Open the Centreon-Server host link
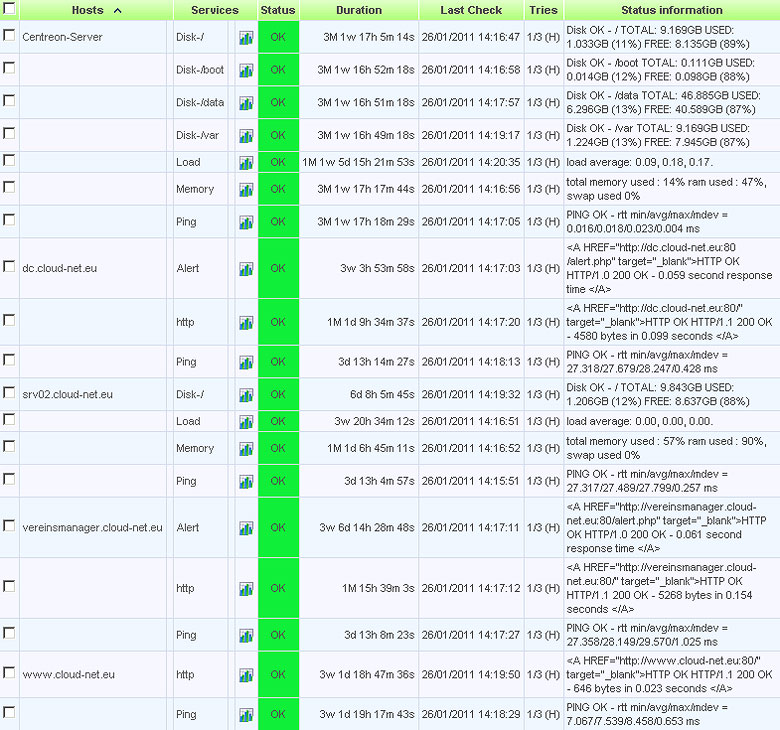The image size is (780, 730). coord(62,37)
